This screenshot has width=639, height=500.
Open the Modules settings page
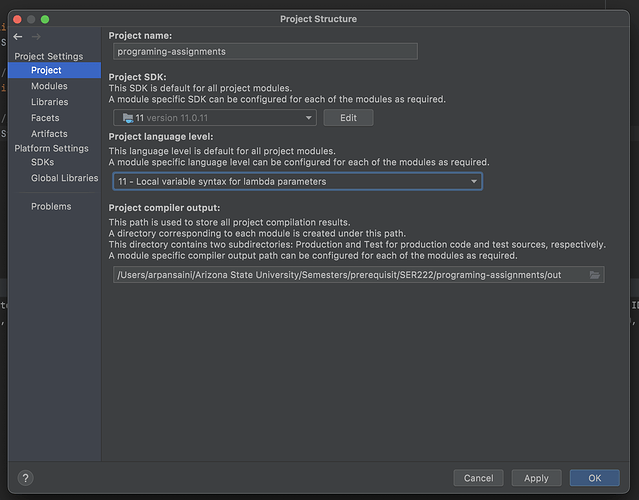pos(49,87)
